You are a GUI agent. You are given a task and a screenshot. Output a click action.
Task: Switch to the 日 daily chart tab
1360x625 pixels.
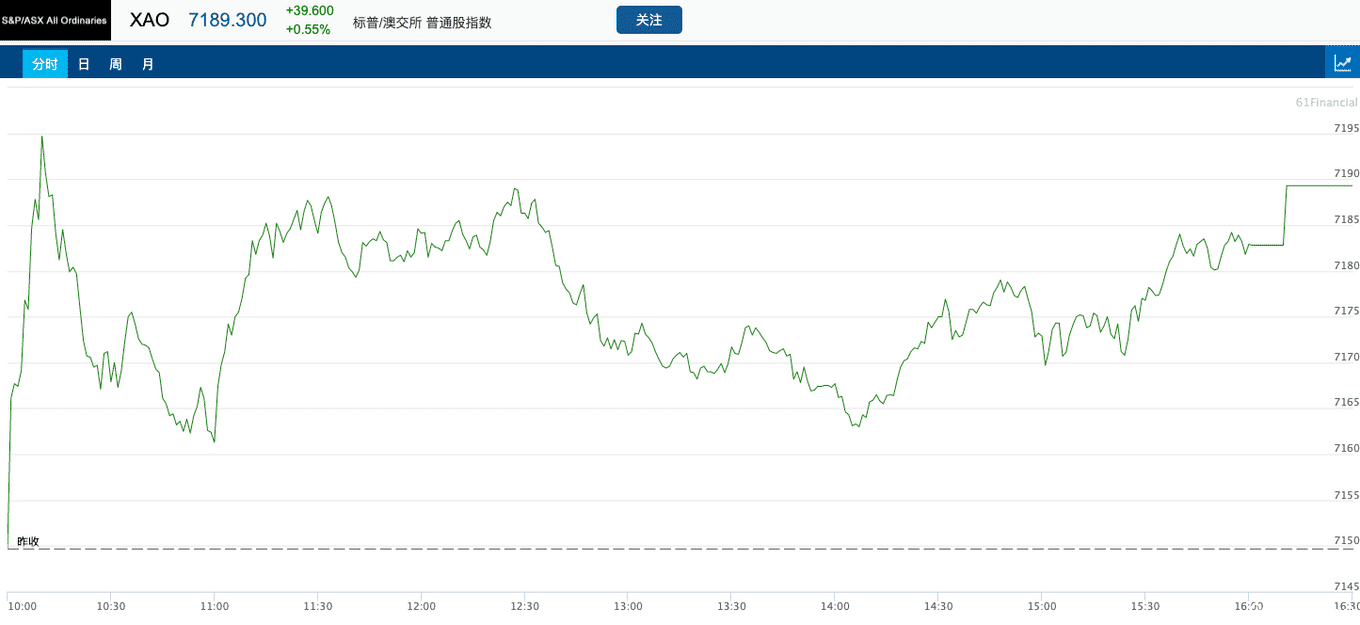pos(84,64)
